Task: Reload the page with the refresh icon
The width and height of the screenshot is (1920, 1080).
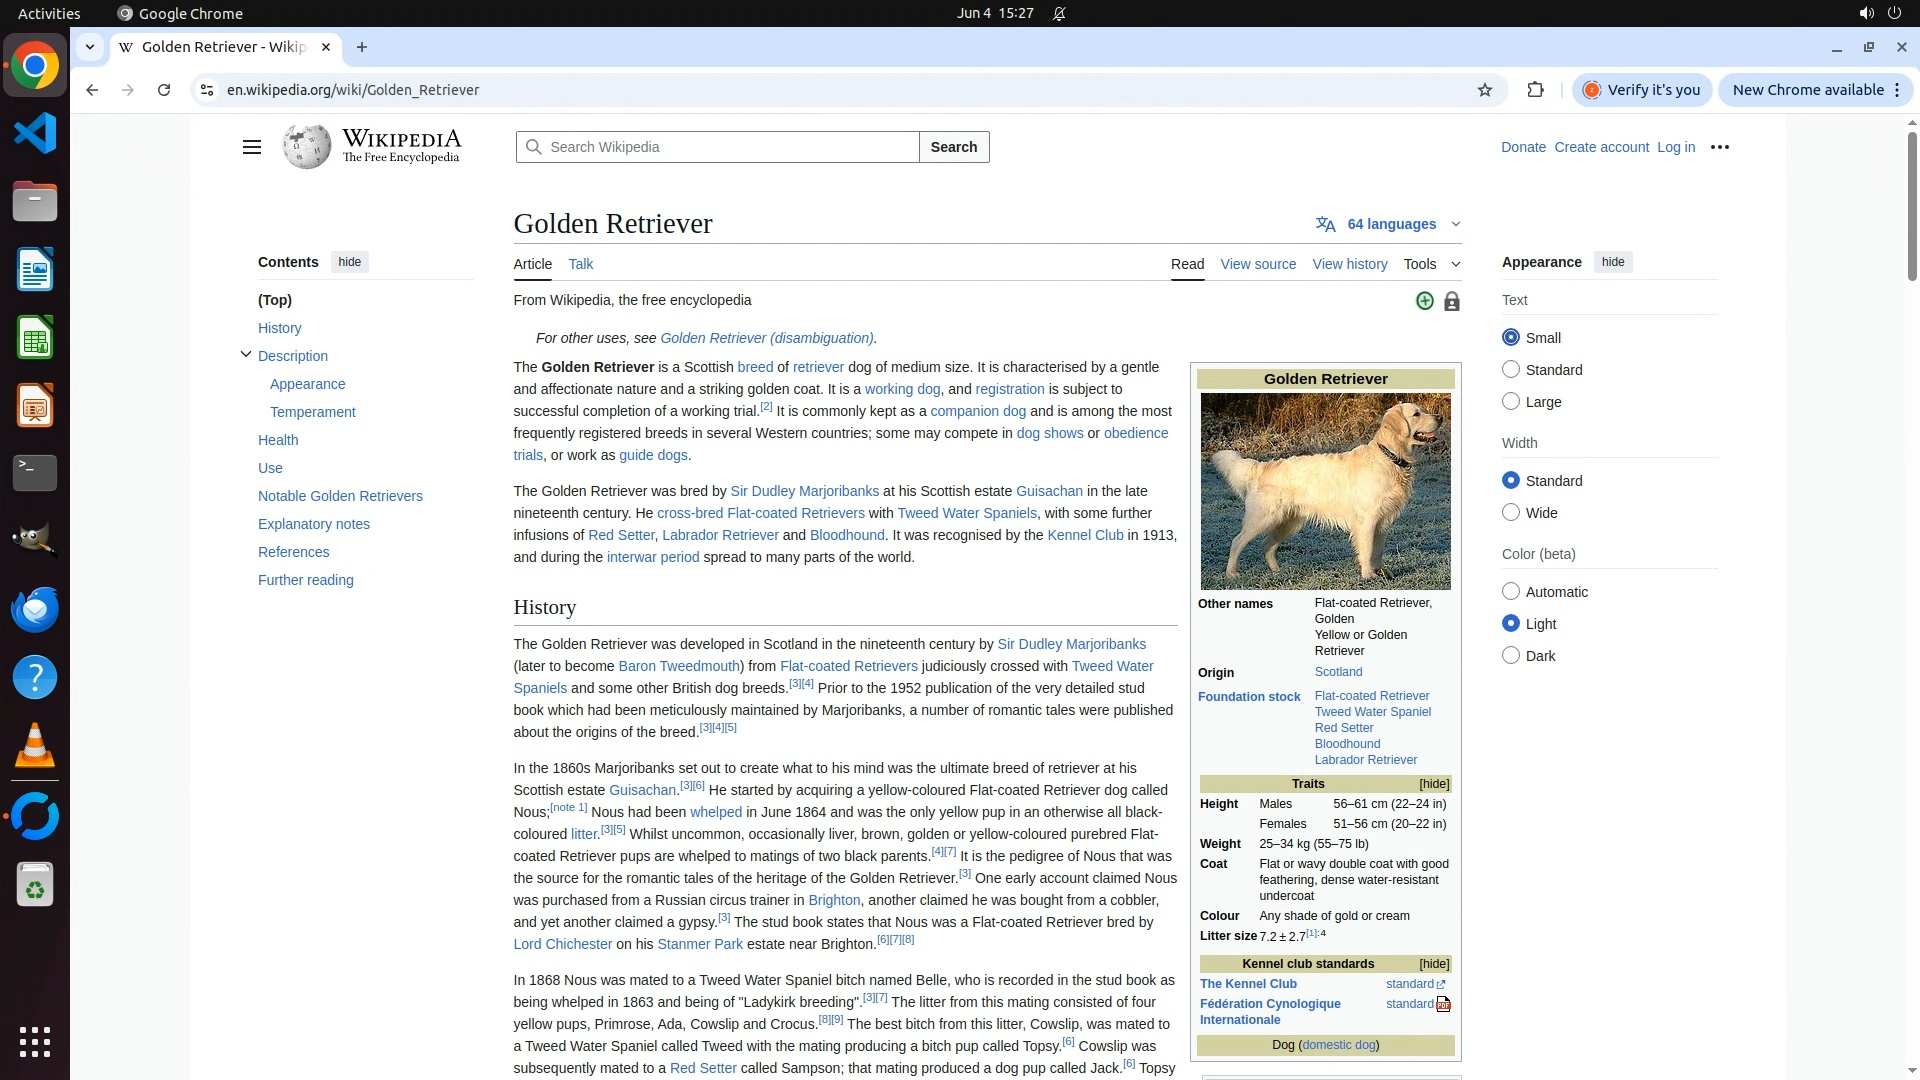Action: (164, 90)
